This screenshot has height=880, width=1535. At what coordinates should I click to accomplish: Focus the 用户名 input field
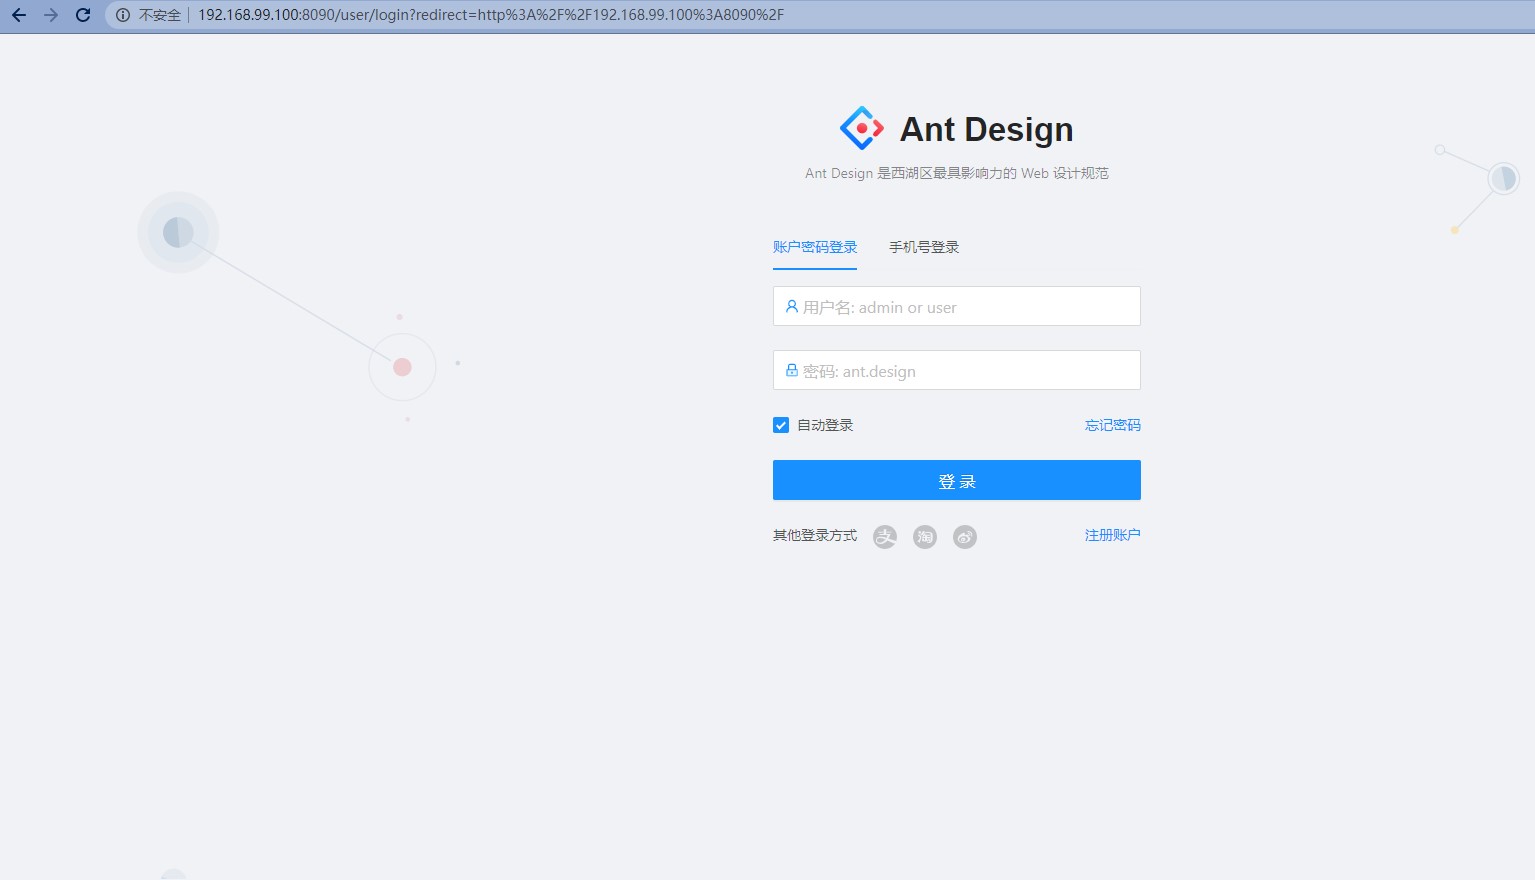point(957,306)
